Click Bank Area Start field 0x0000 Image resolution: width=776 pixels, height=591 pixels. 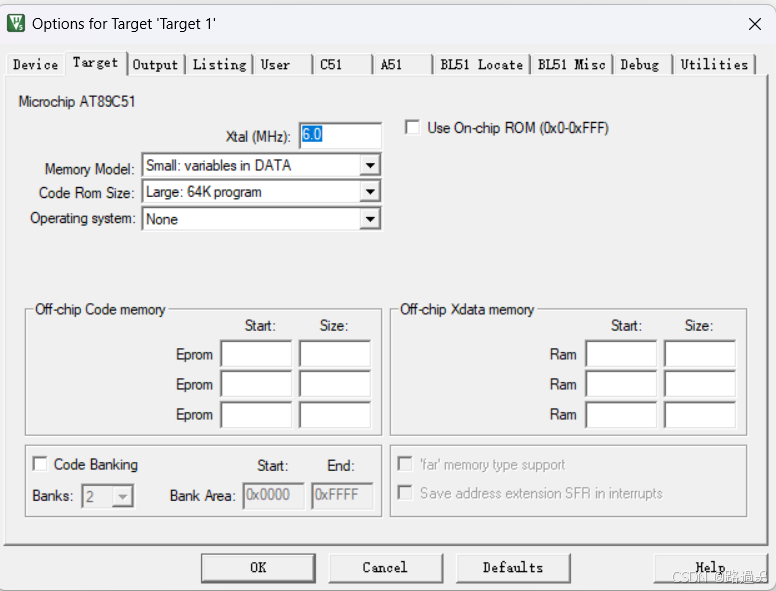pyautogui.click(x=274, y=495)
